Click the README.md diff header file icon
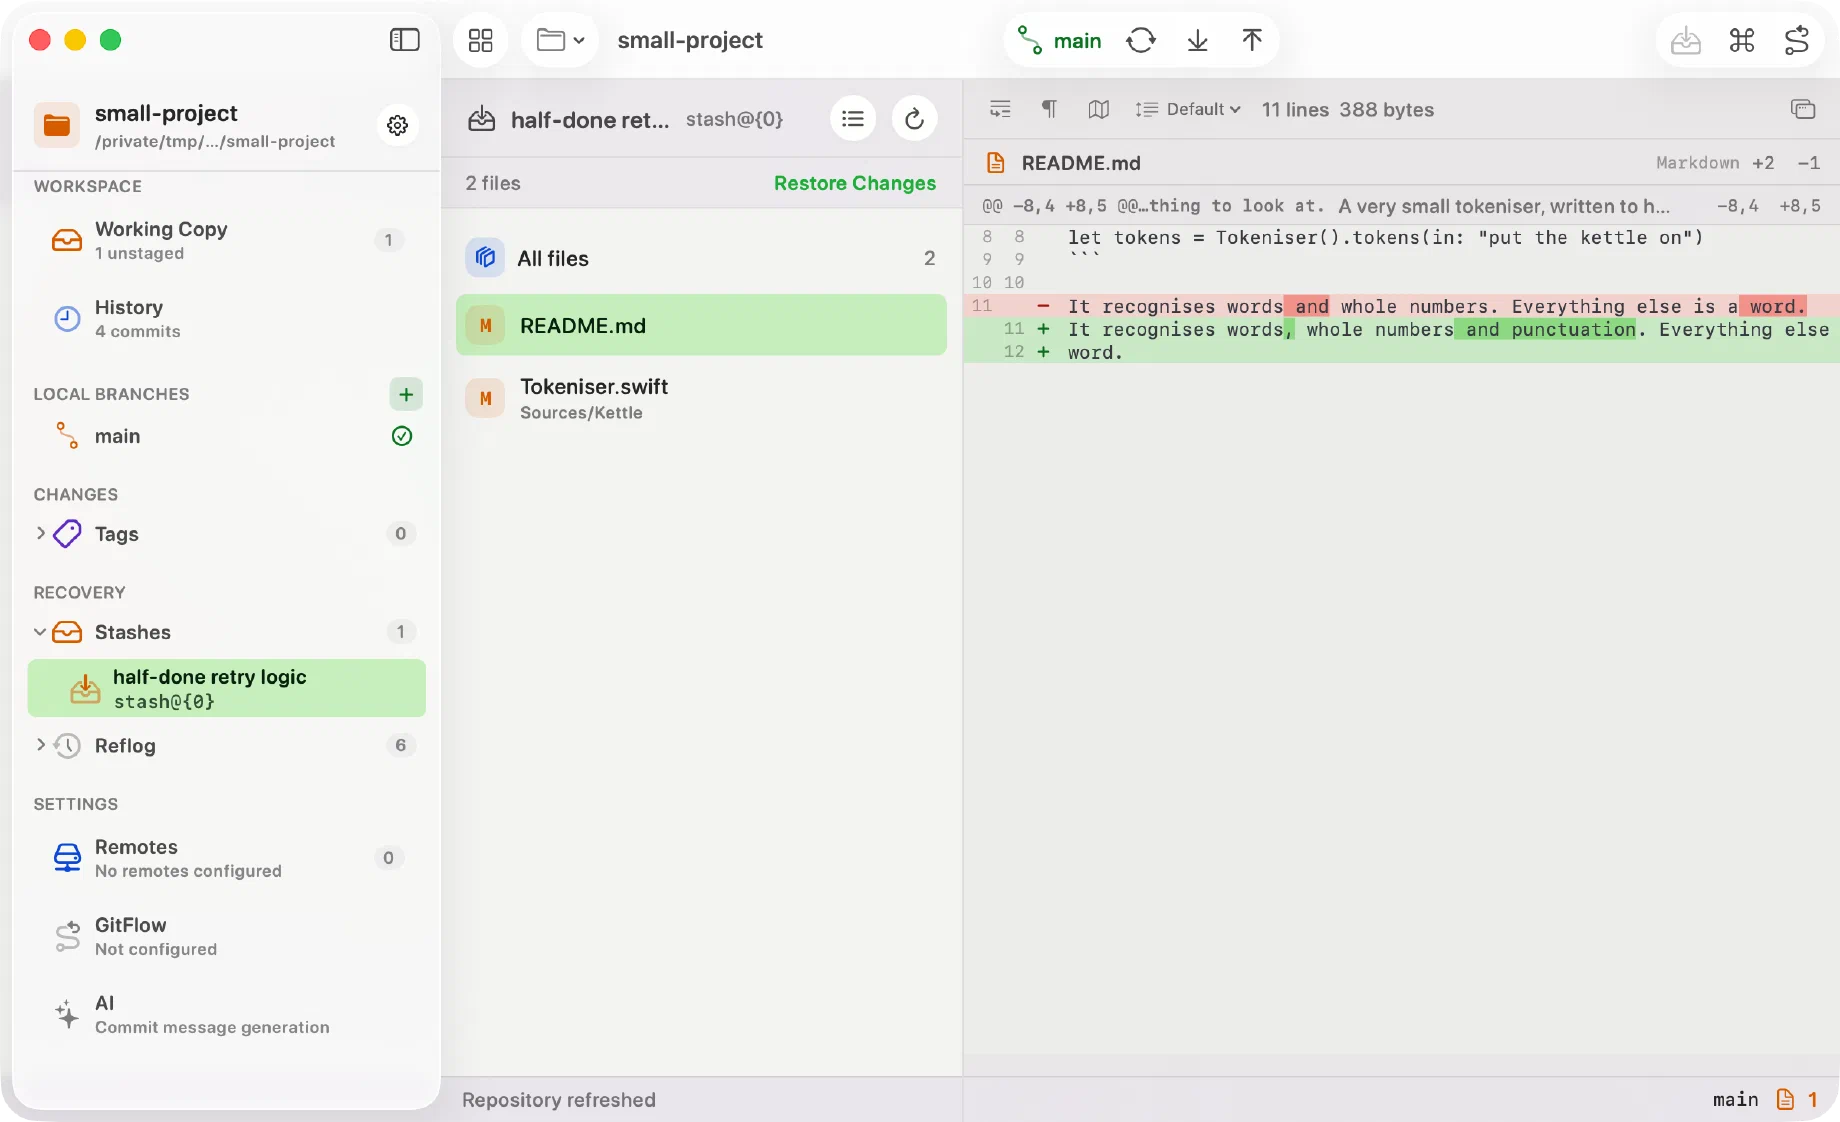This screenshot has width=1840, height=1122. click(995, 162)
